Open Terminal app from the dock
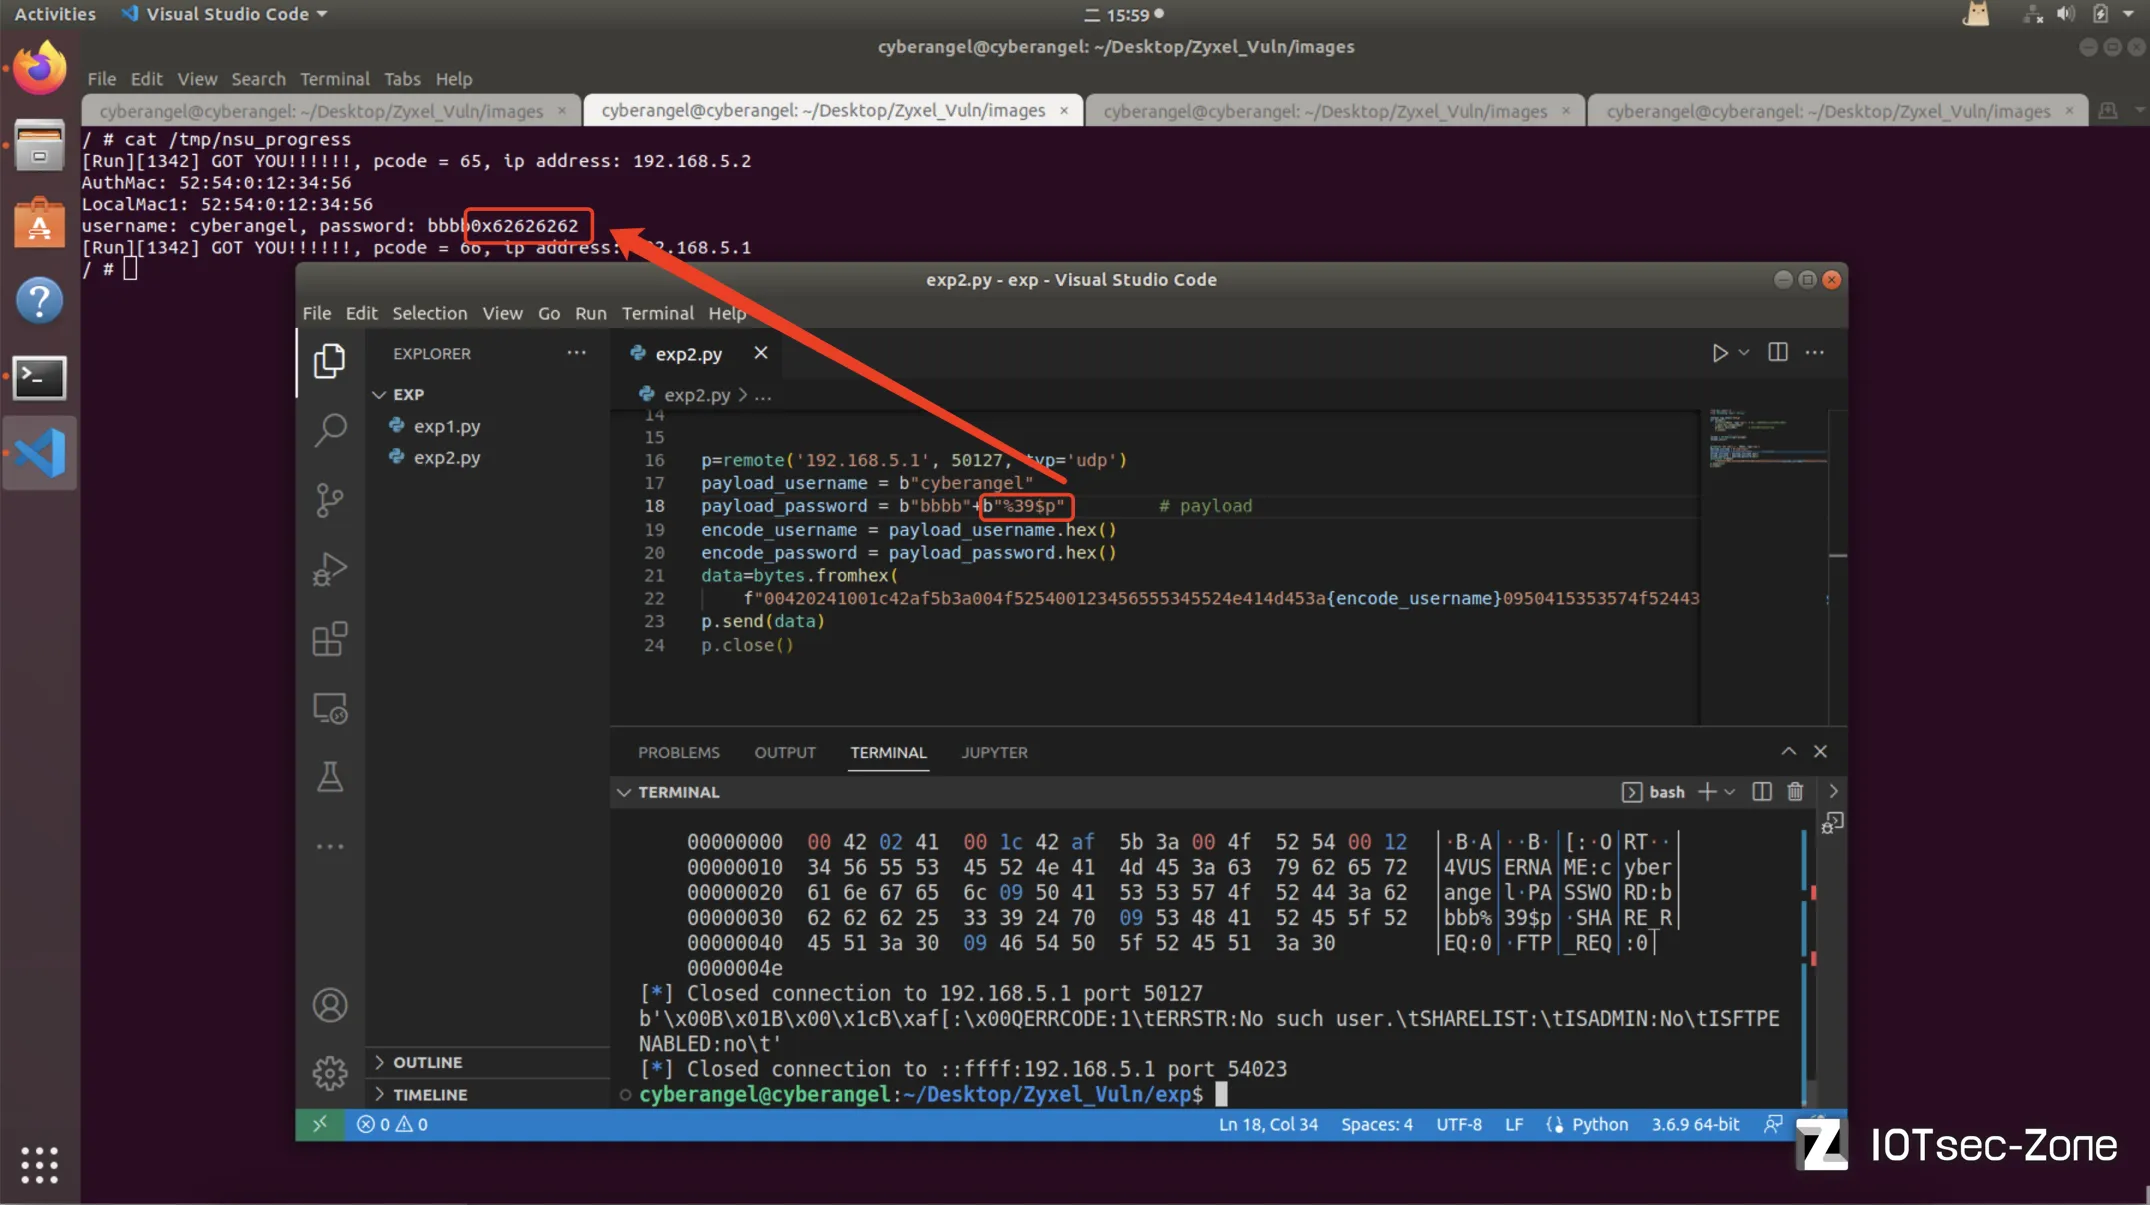This screenshot has width=2150, height=1205. (39, 378)
